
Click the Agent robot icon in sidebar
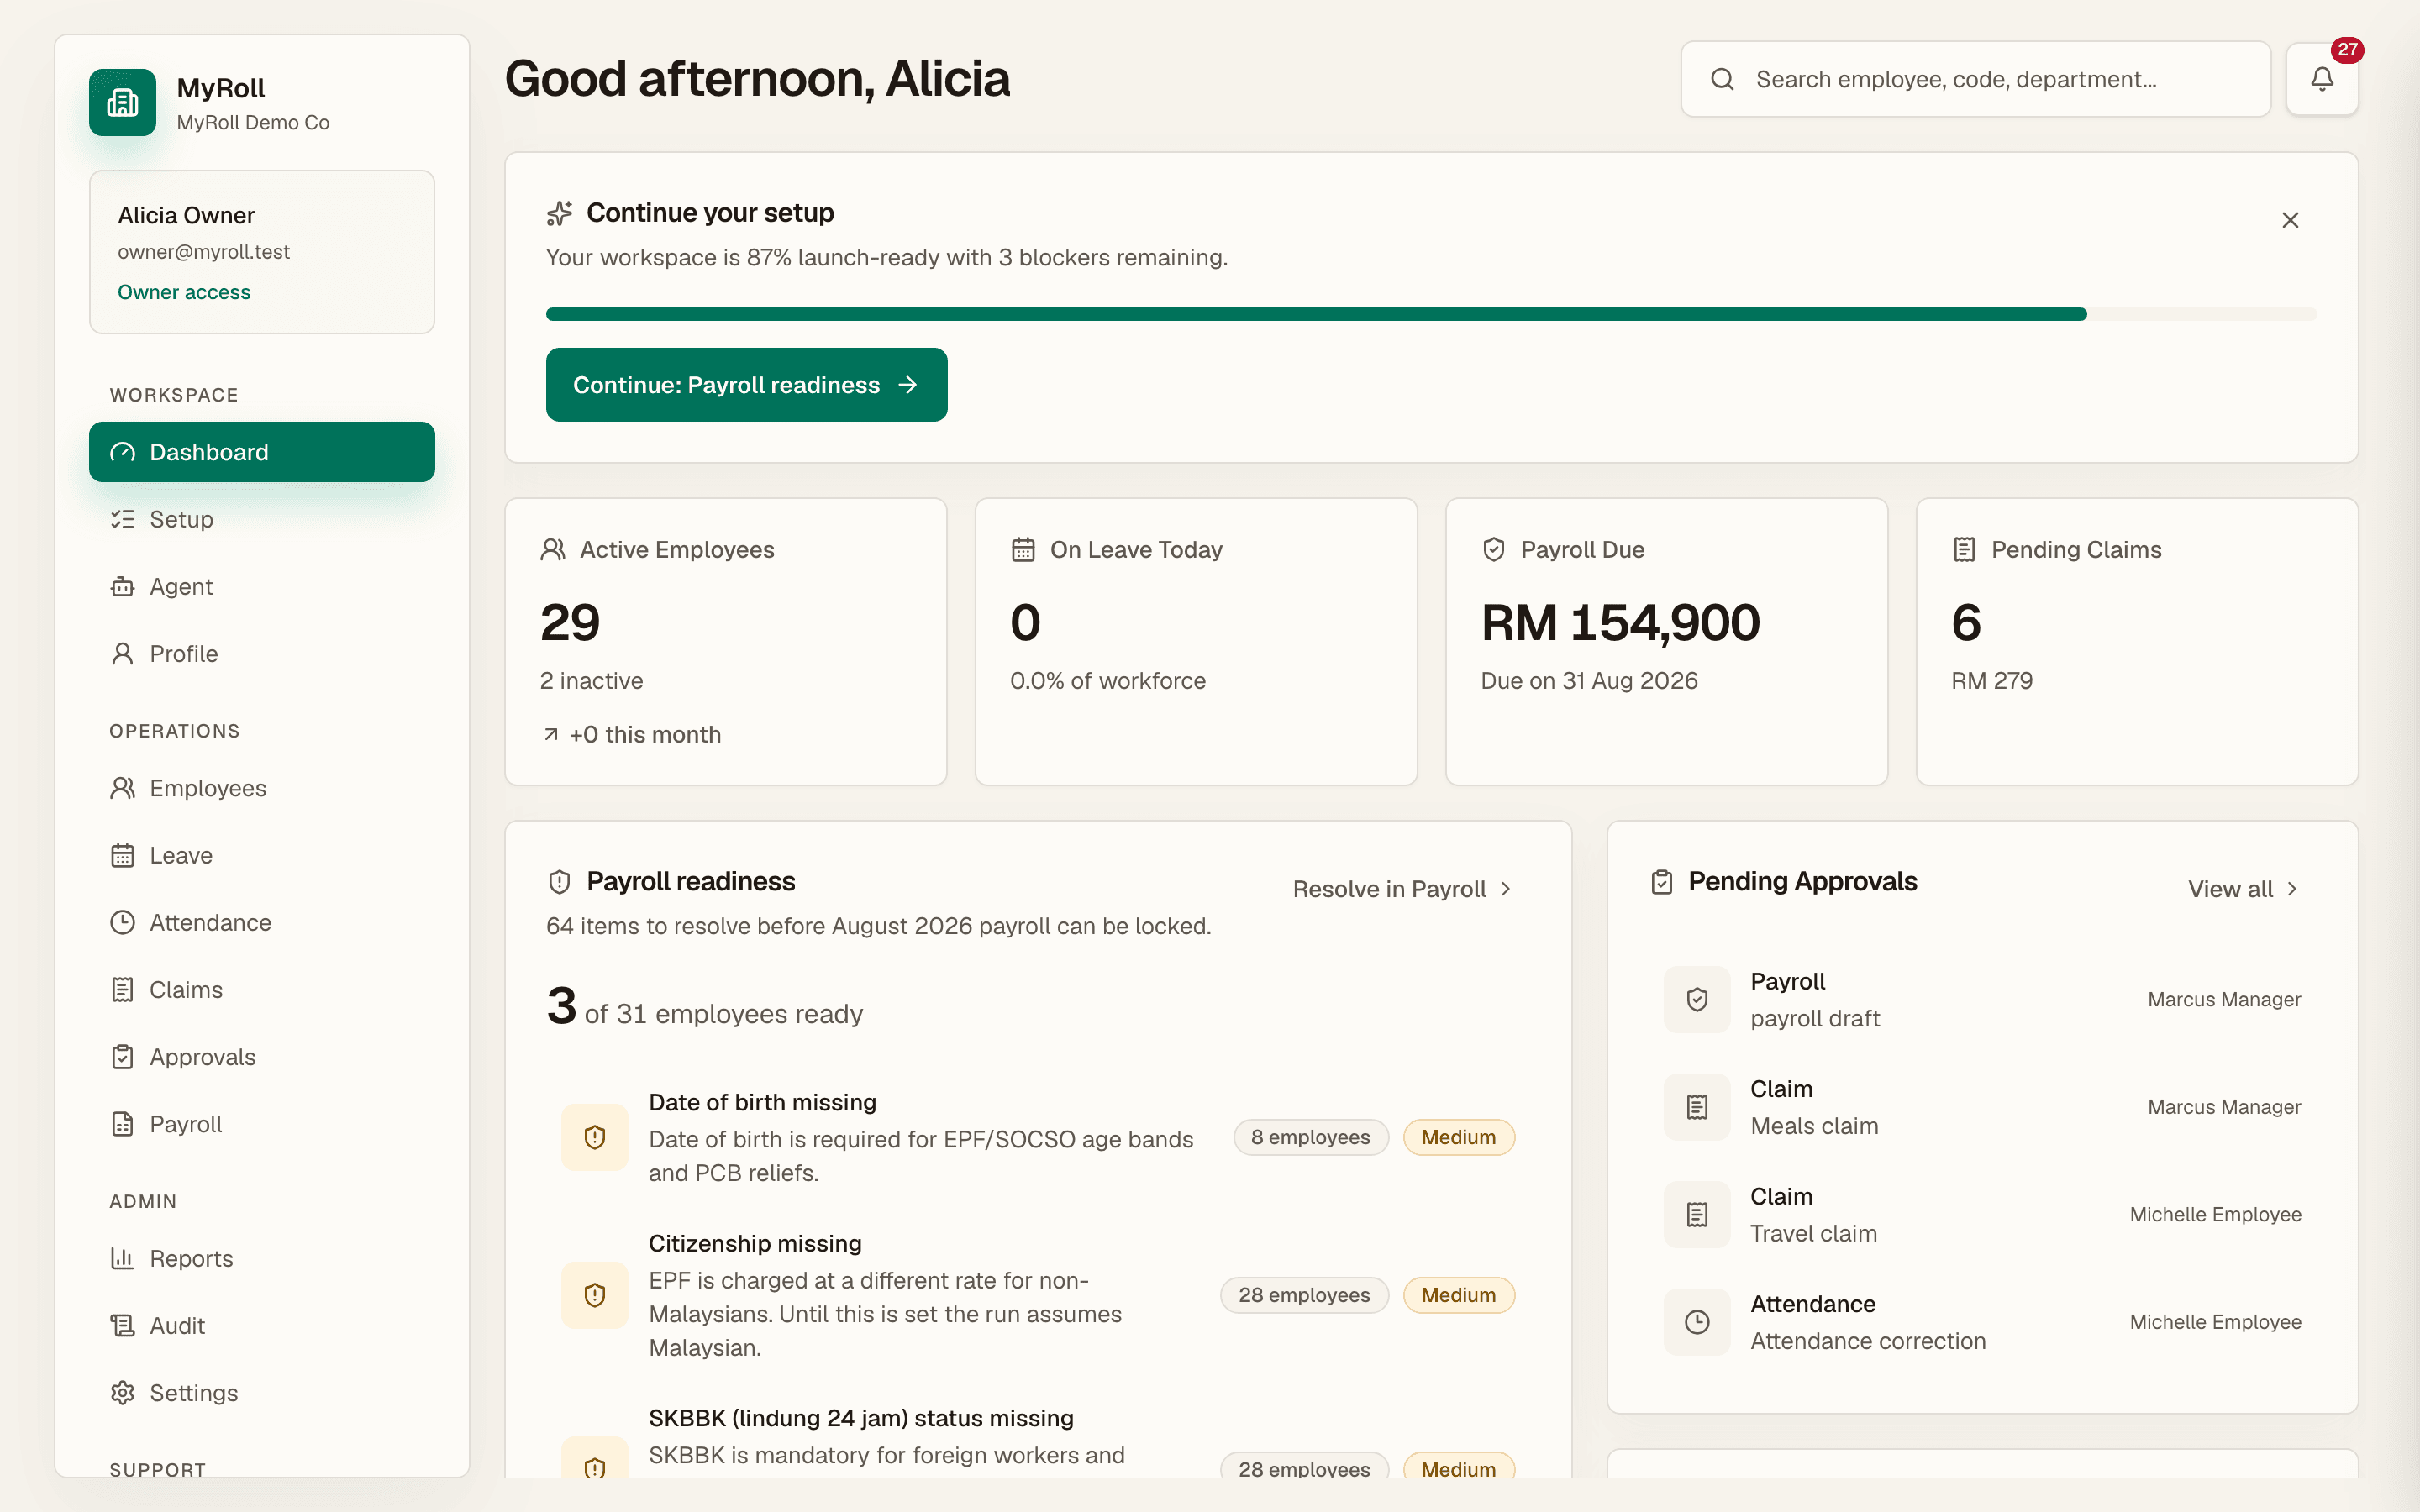click(x=123, y=586)
